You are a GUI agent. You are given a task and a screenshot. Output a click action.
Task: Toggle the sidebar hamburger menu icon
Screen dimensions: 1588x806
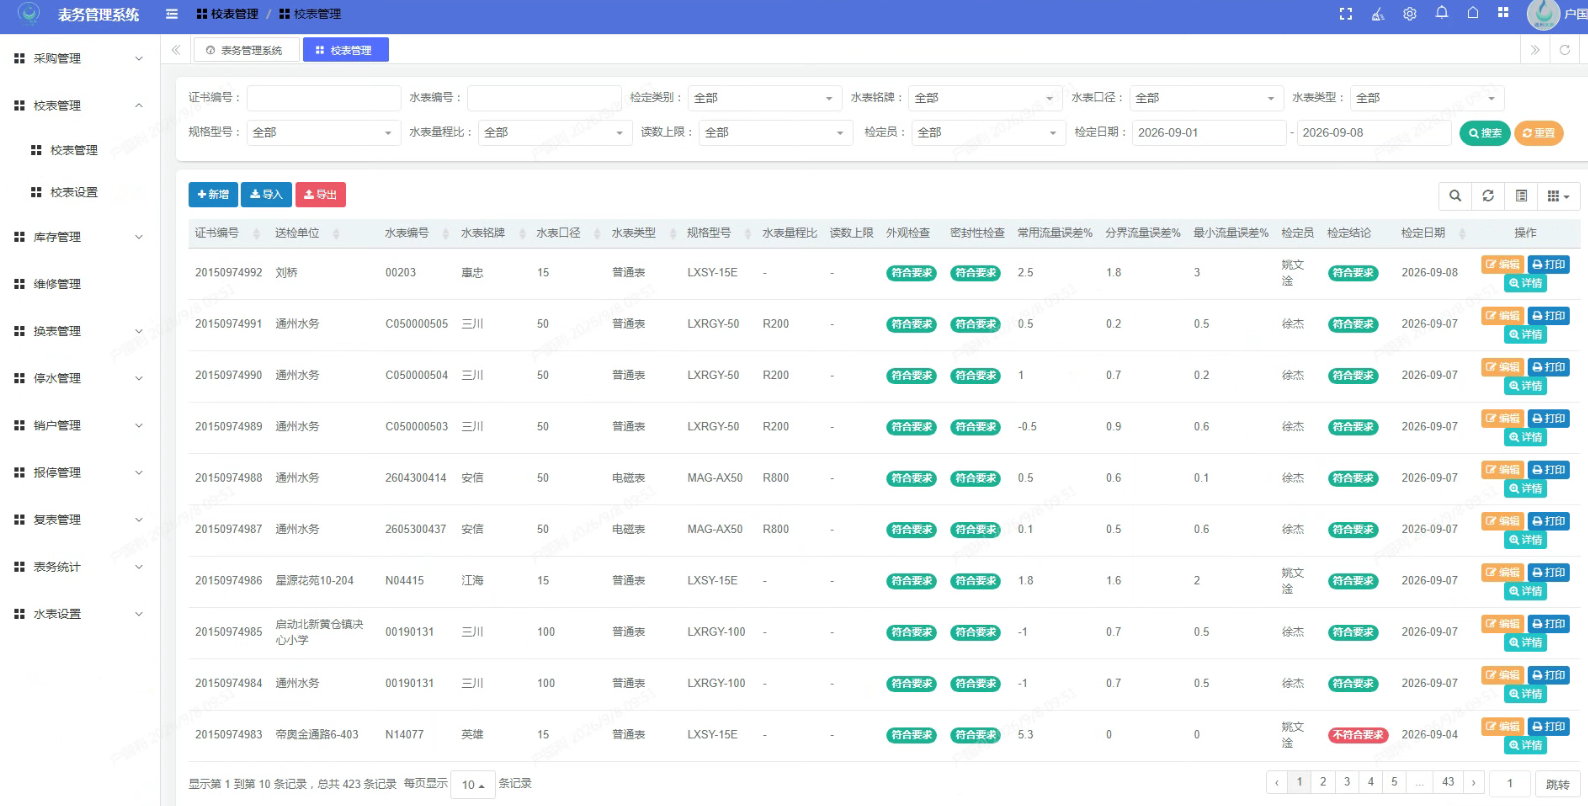172,14
